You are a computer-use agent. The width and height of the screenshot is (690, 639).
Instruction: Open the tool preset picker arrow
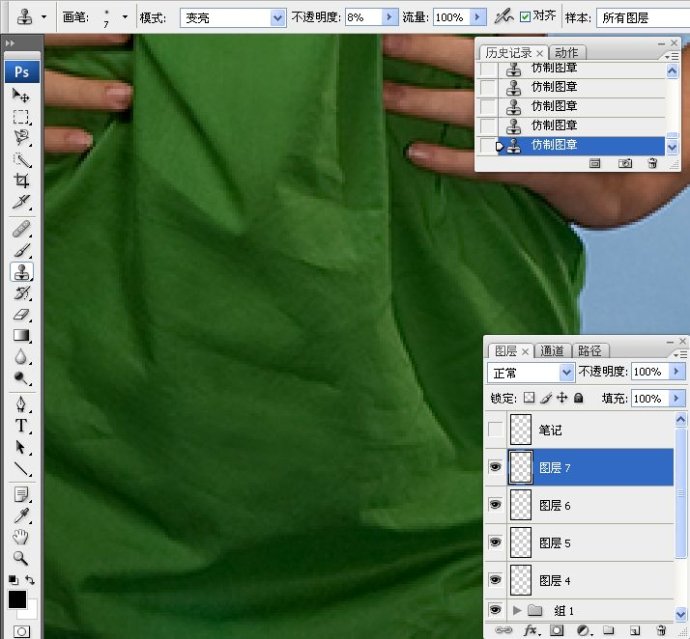pyautogui.click(x=44, y=17)
